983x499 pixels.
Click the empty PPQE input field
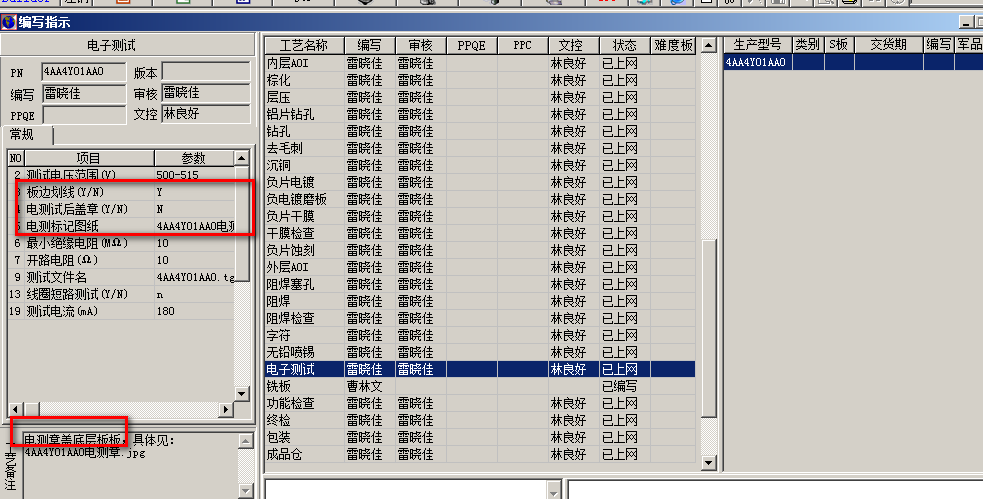(x=84, y=115)
